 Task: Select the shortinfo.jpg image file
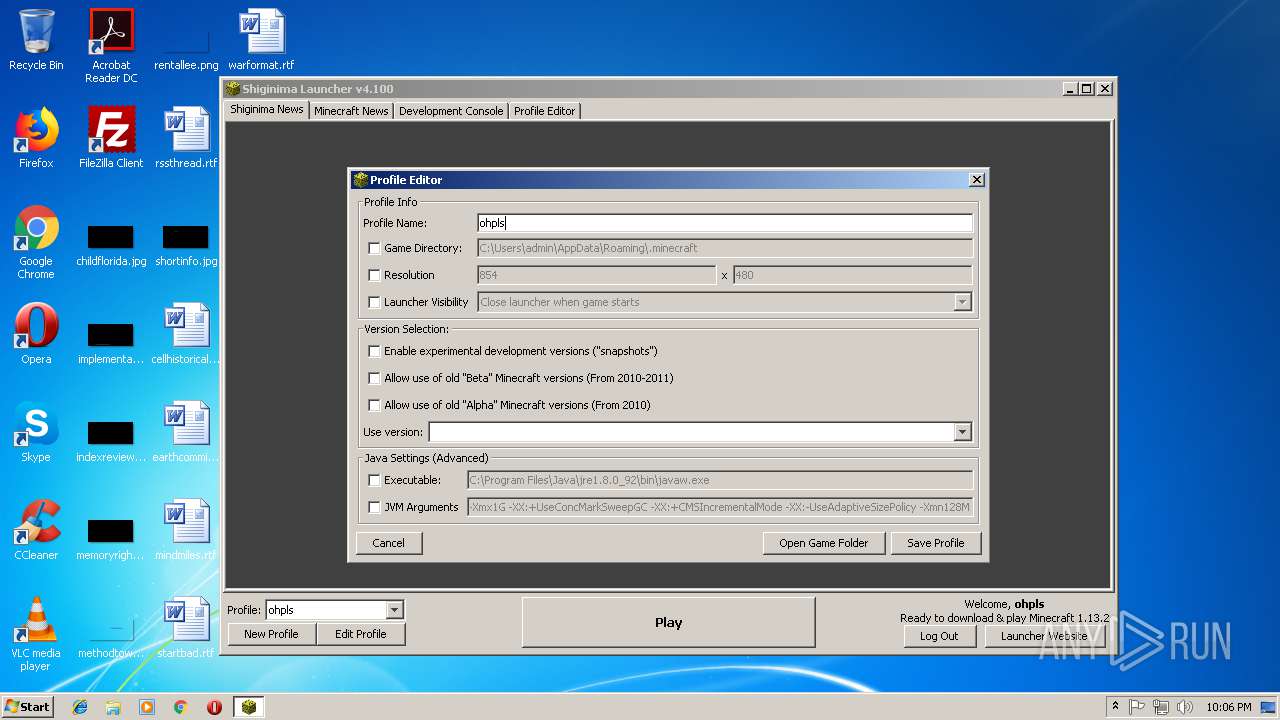click(x=186, y=246)
